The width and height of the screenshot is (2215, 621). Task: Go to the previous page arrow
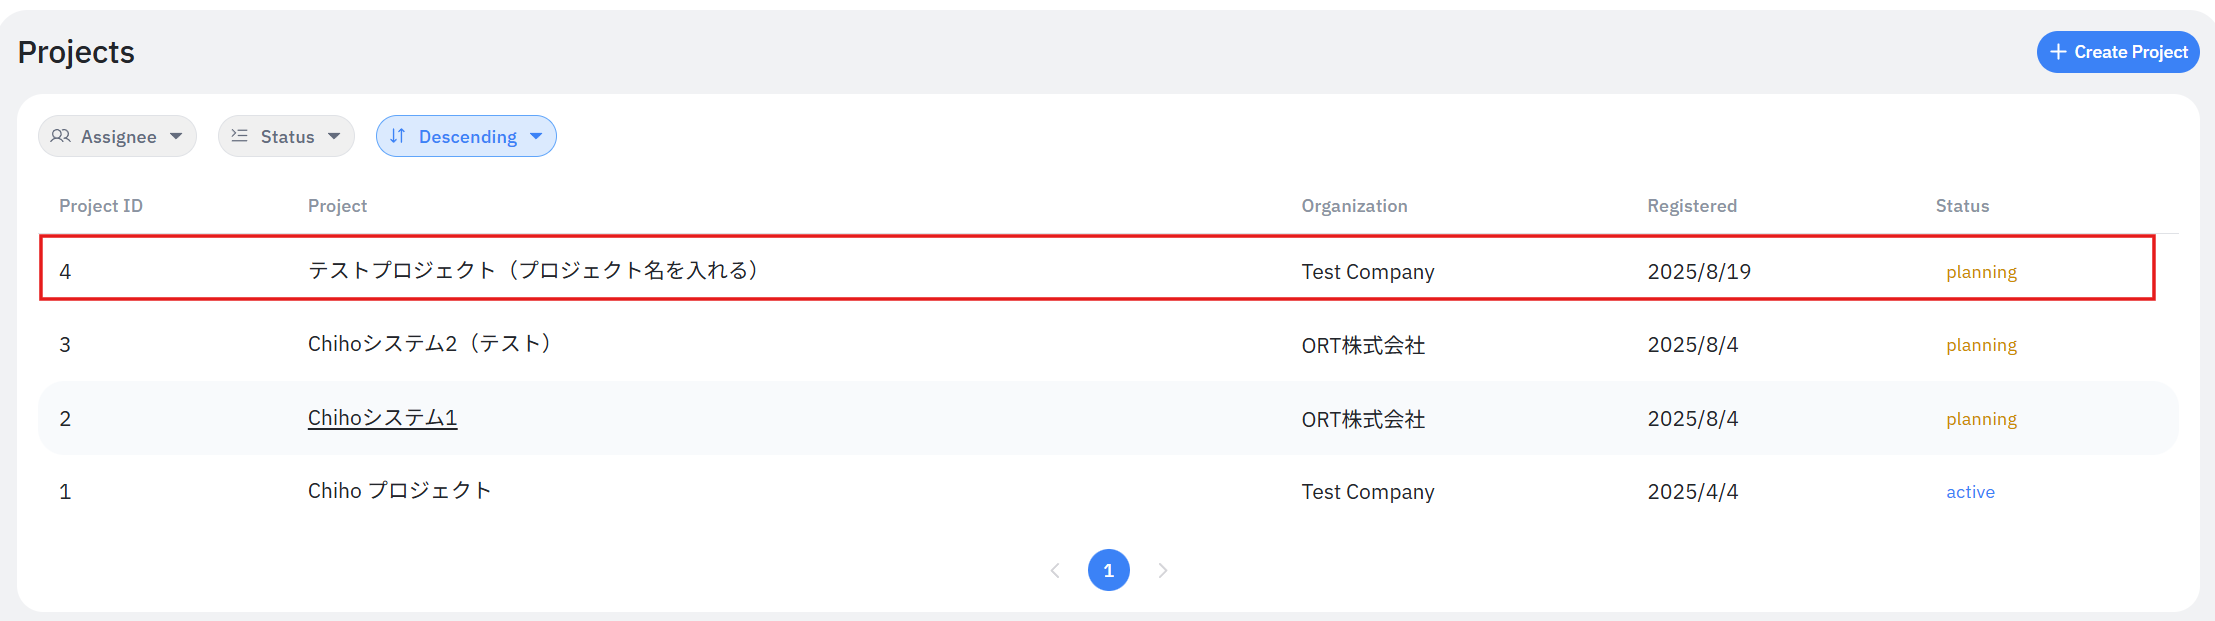(1055, 570)
